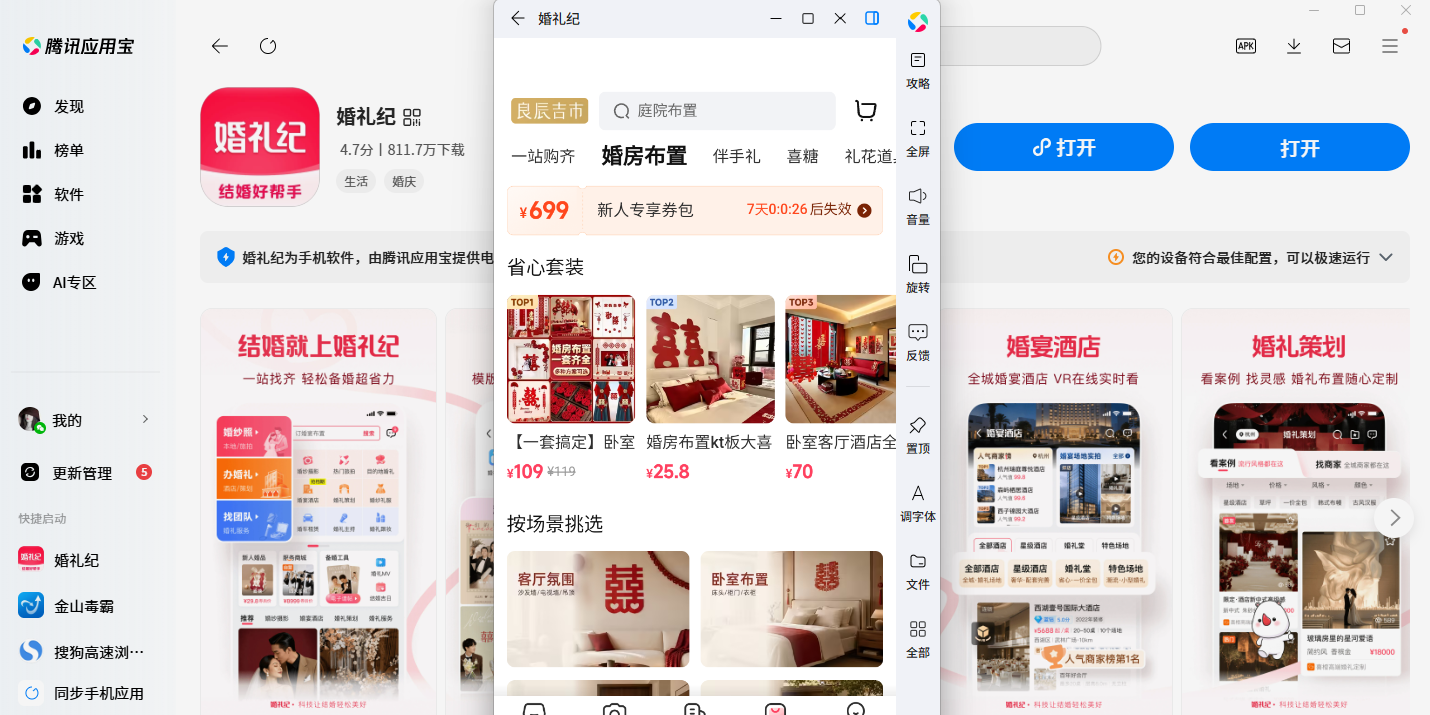
Task: Open the 新人专享券包 coupon arrow
Action: click(865, 210)
